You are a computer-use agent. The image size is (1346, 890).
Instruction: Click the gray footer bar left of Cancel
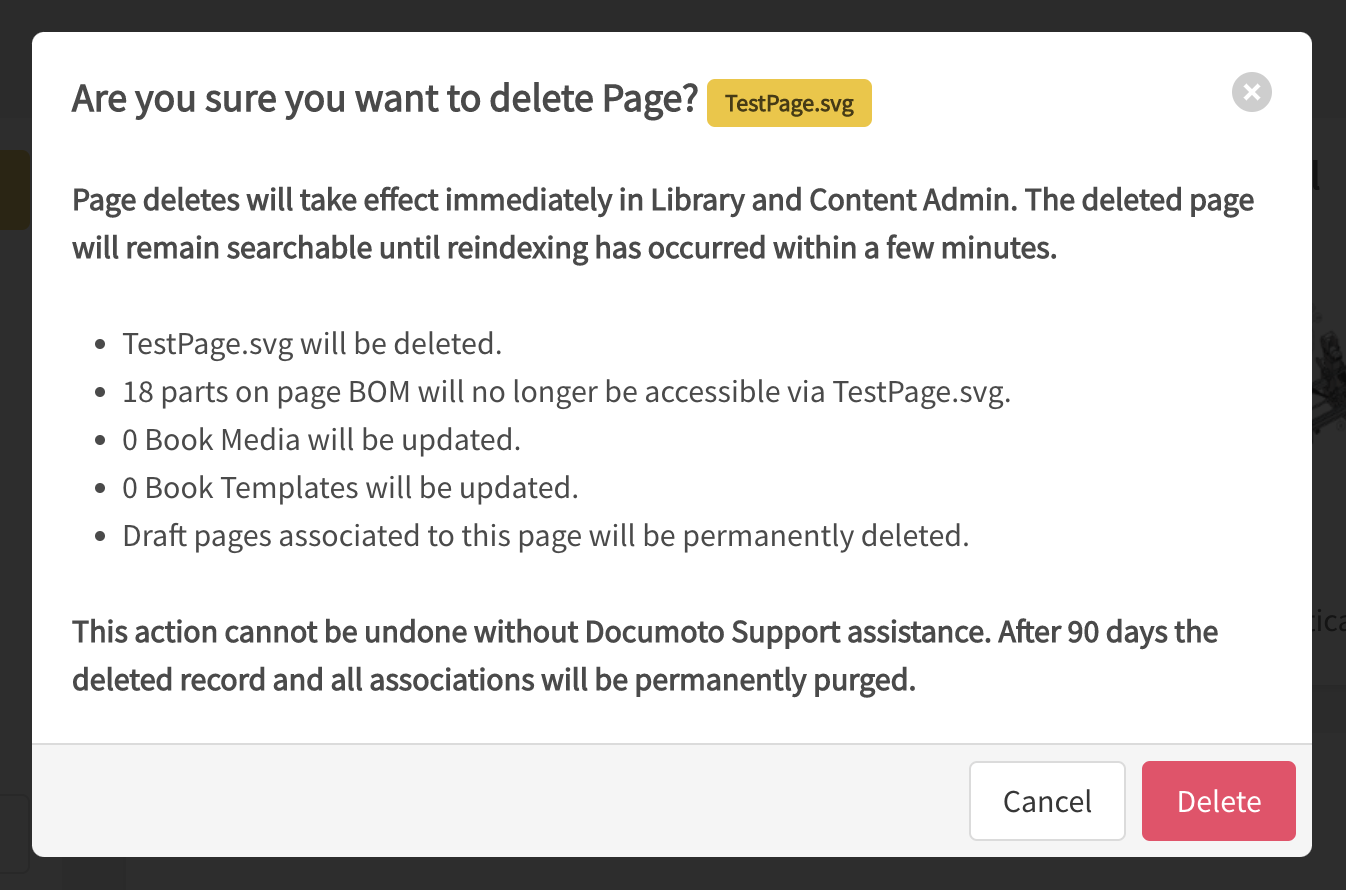click(x=500, y=801)
